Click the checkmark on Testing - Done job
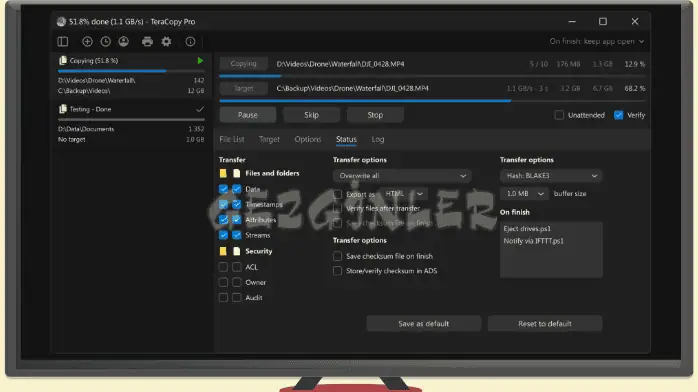The image size is (698, 392). (x=200, y=109)
